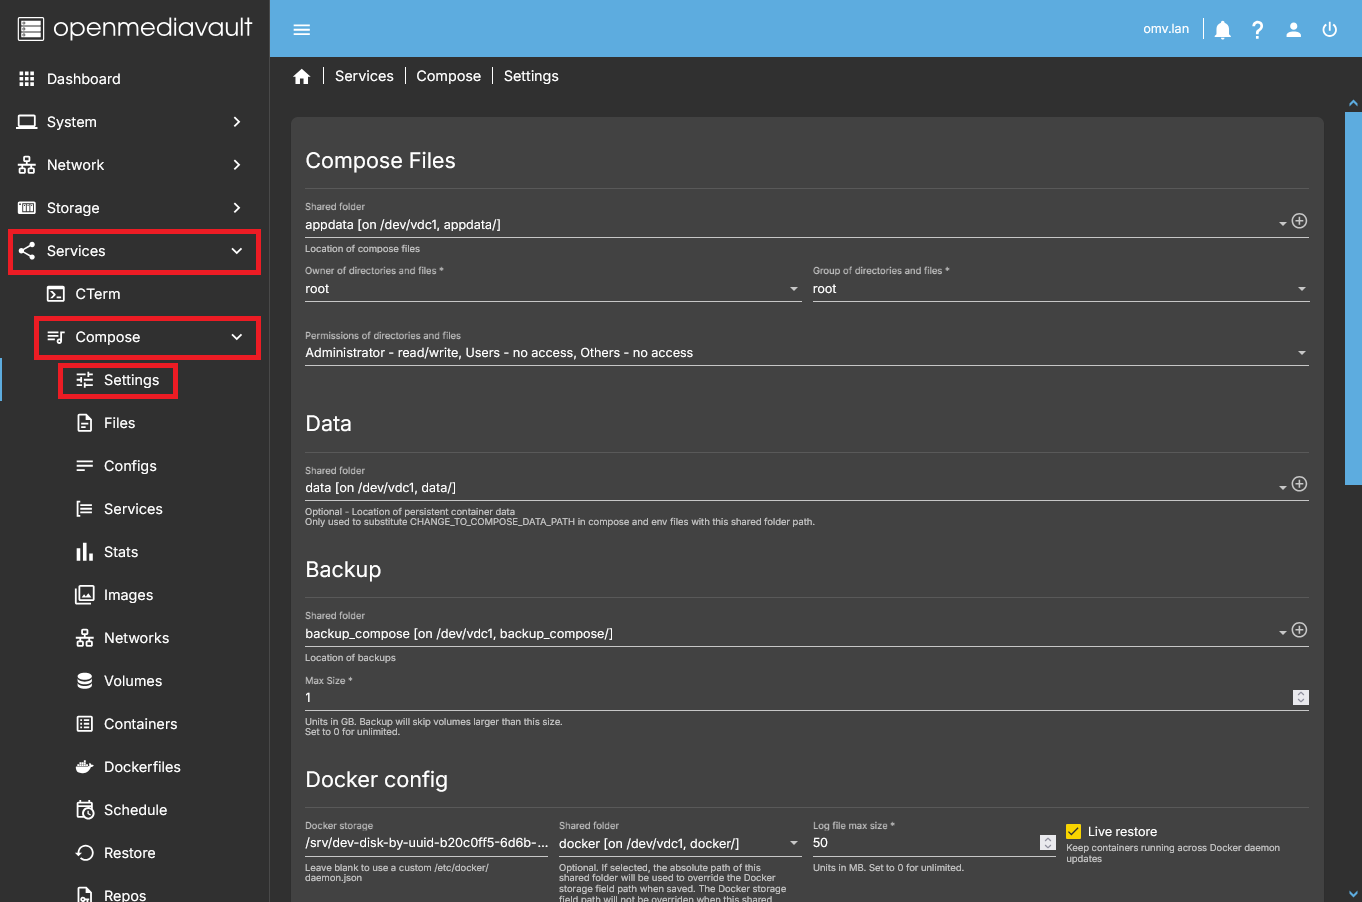
Task: Open the Permissions of directories dropdown
Action: (x=806, y=353)
